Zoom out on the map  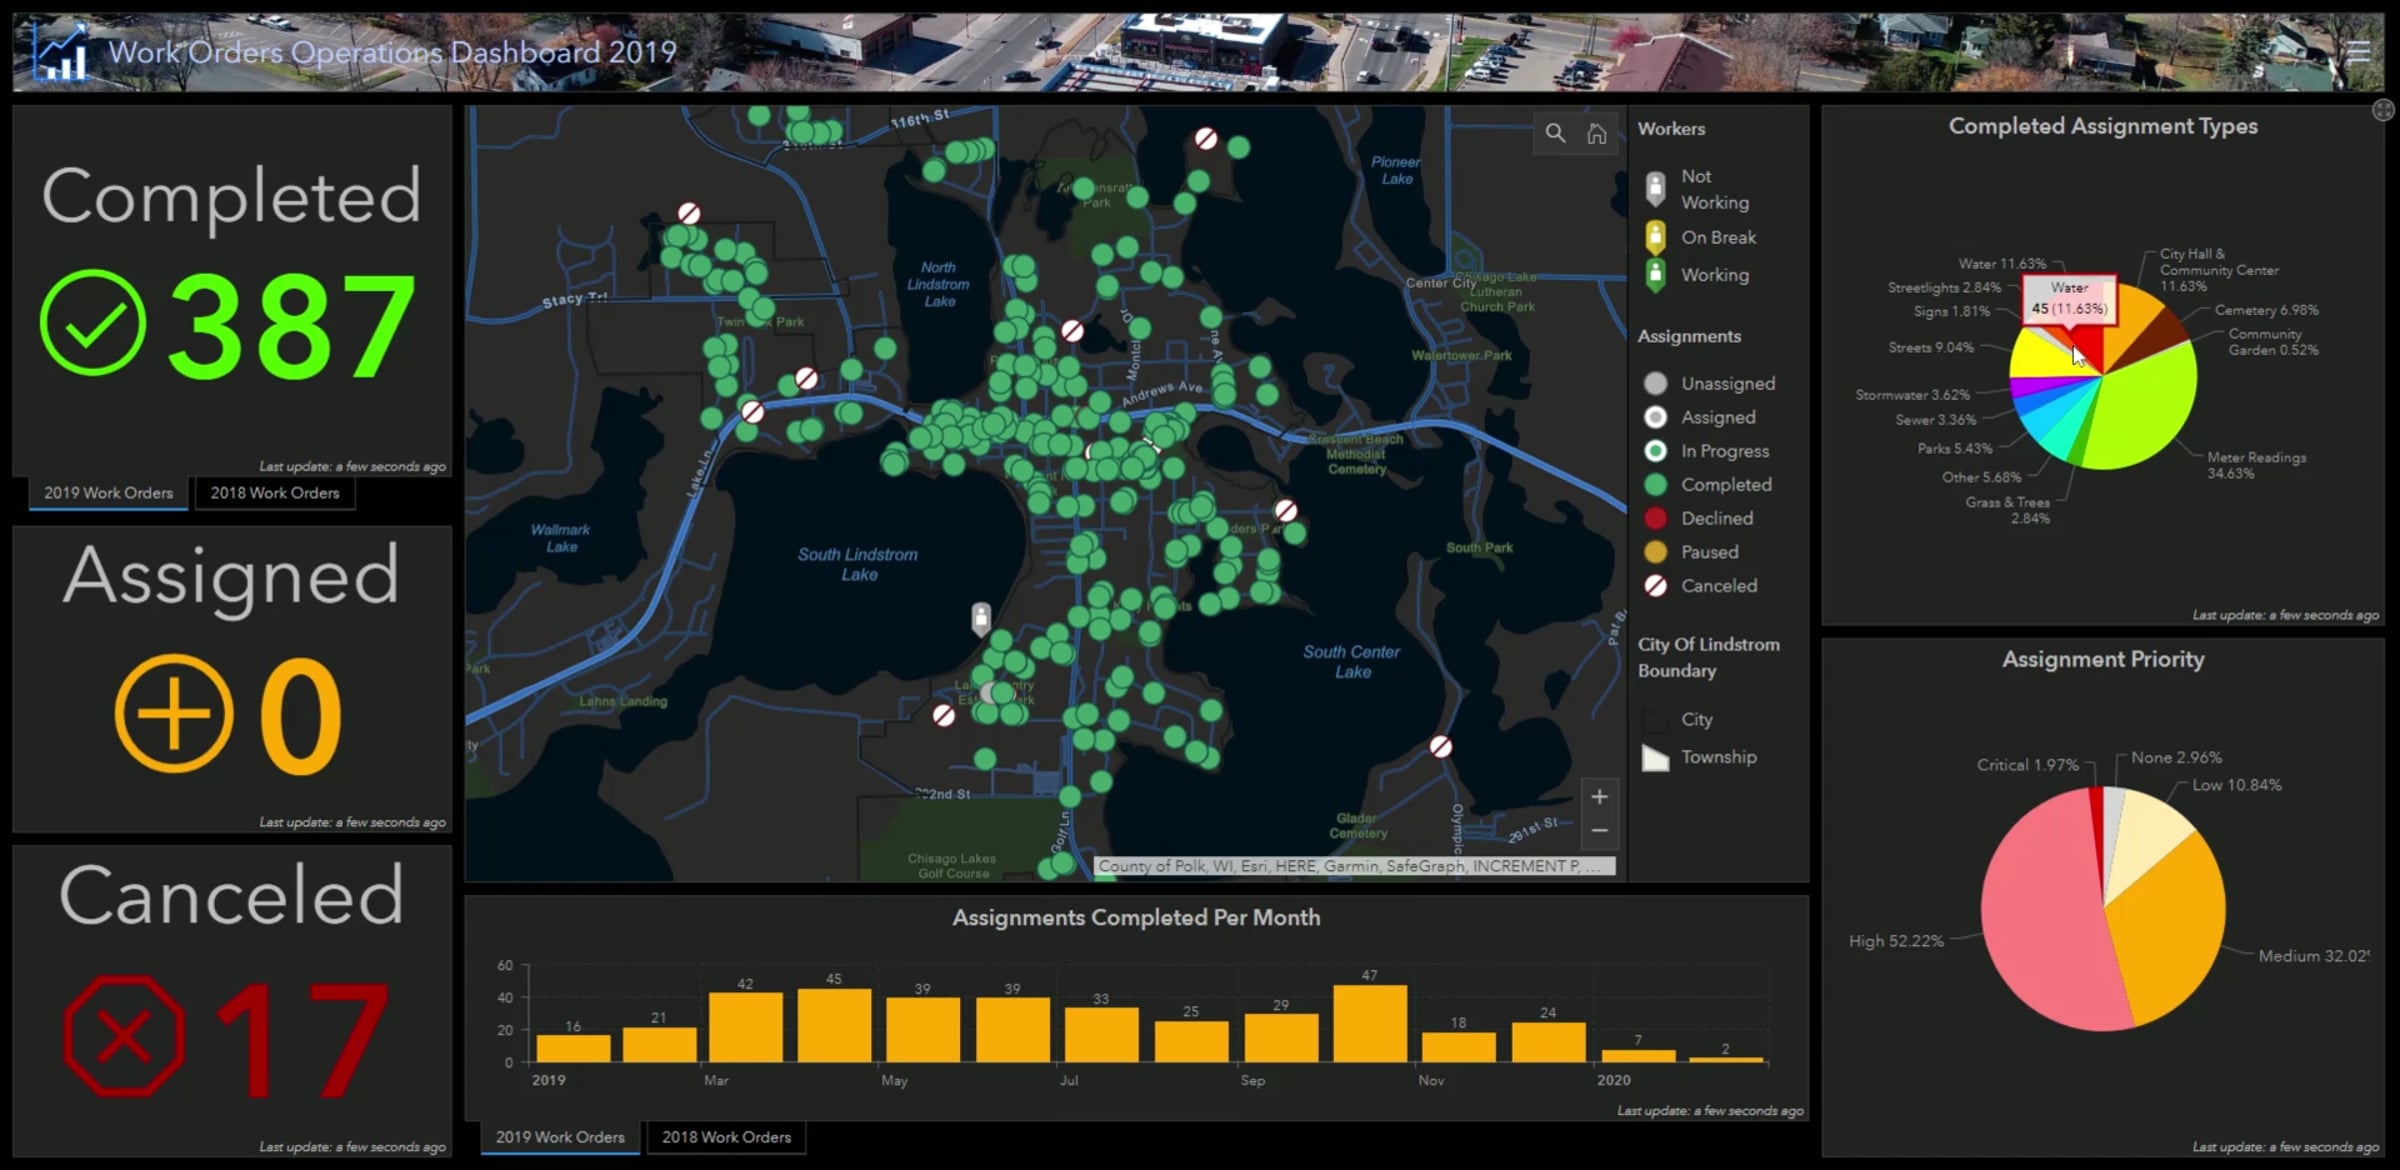[x=1599, y=831]
